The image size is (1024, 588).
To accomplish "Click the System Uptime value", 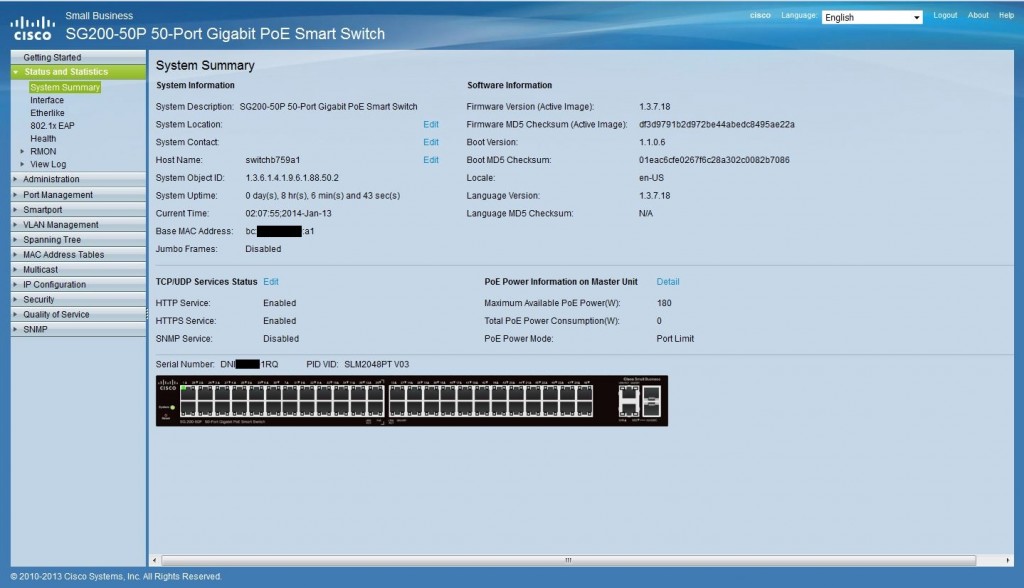I will (323, 195).
